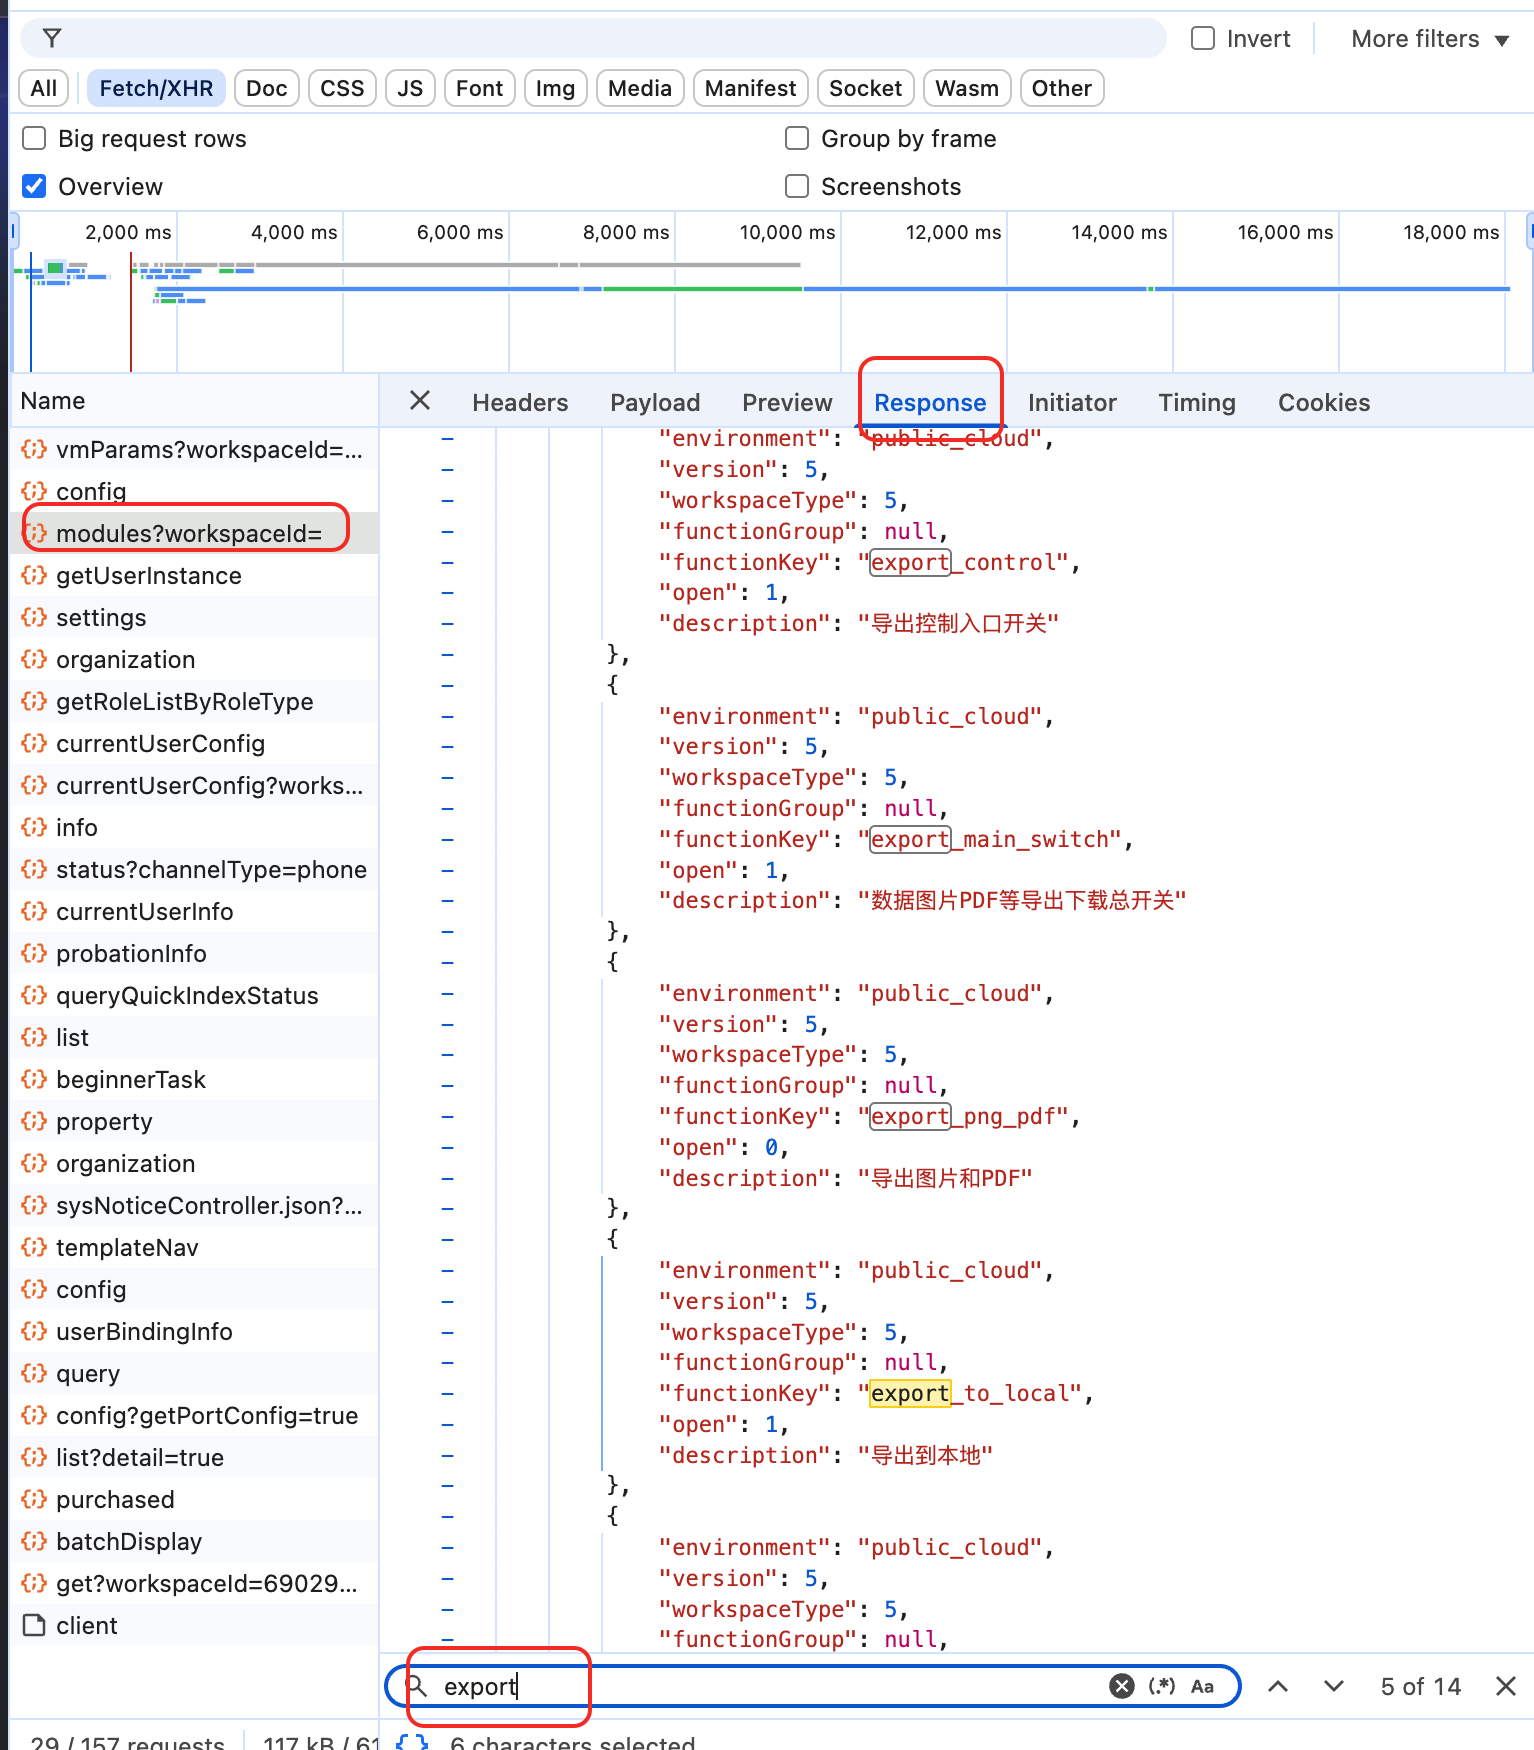Close the search bar
This screenshot has width=1534, height=1750.
(1505, 1686)
